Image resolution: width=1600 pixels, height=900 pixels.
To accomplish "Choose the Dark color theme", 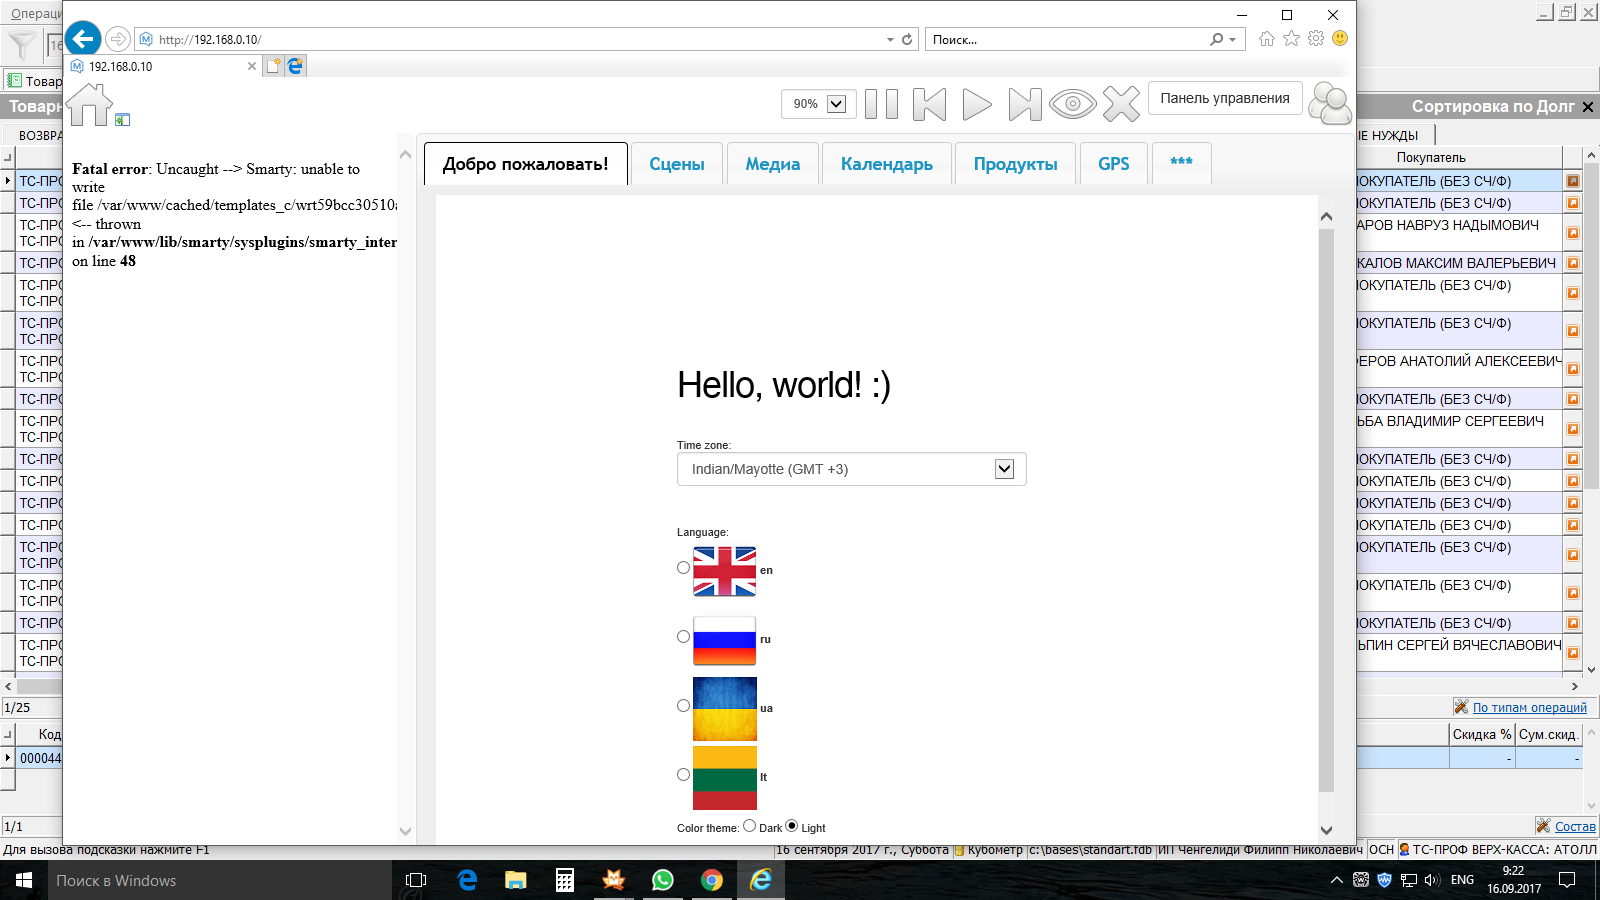I will 750,826.
